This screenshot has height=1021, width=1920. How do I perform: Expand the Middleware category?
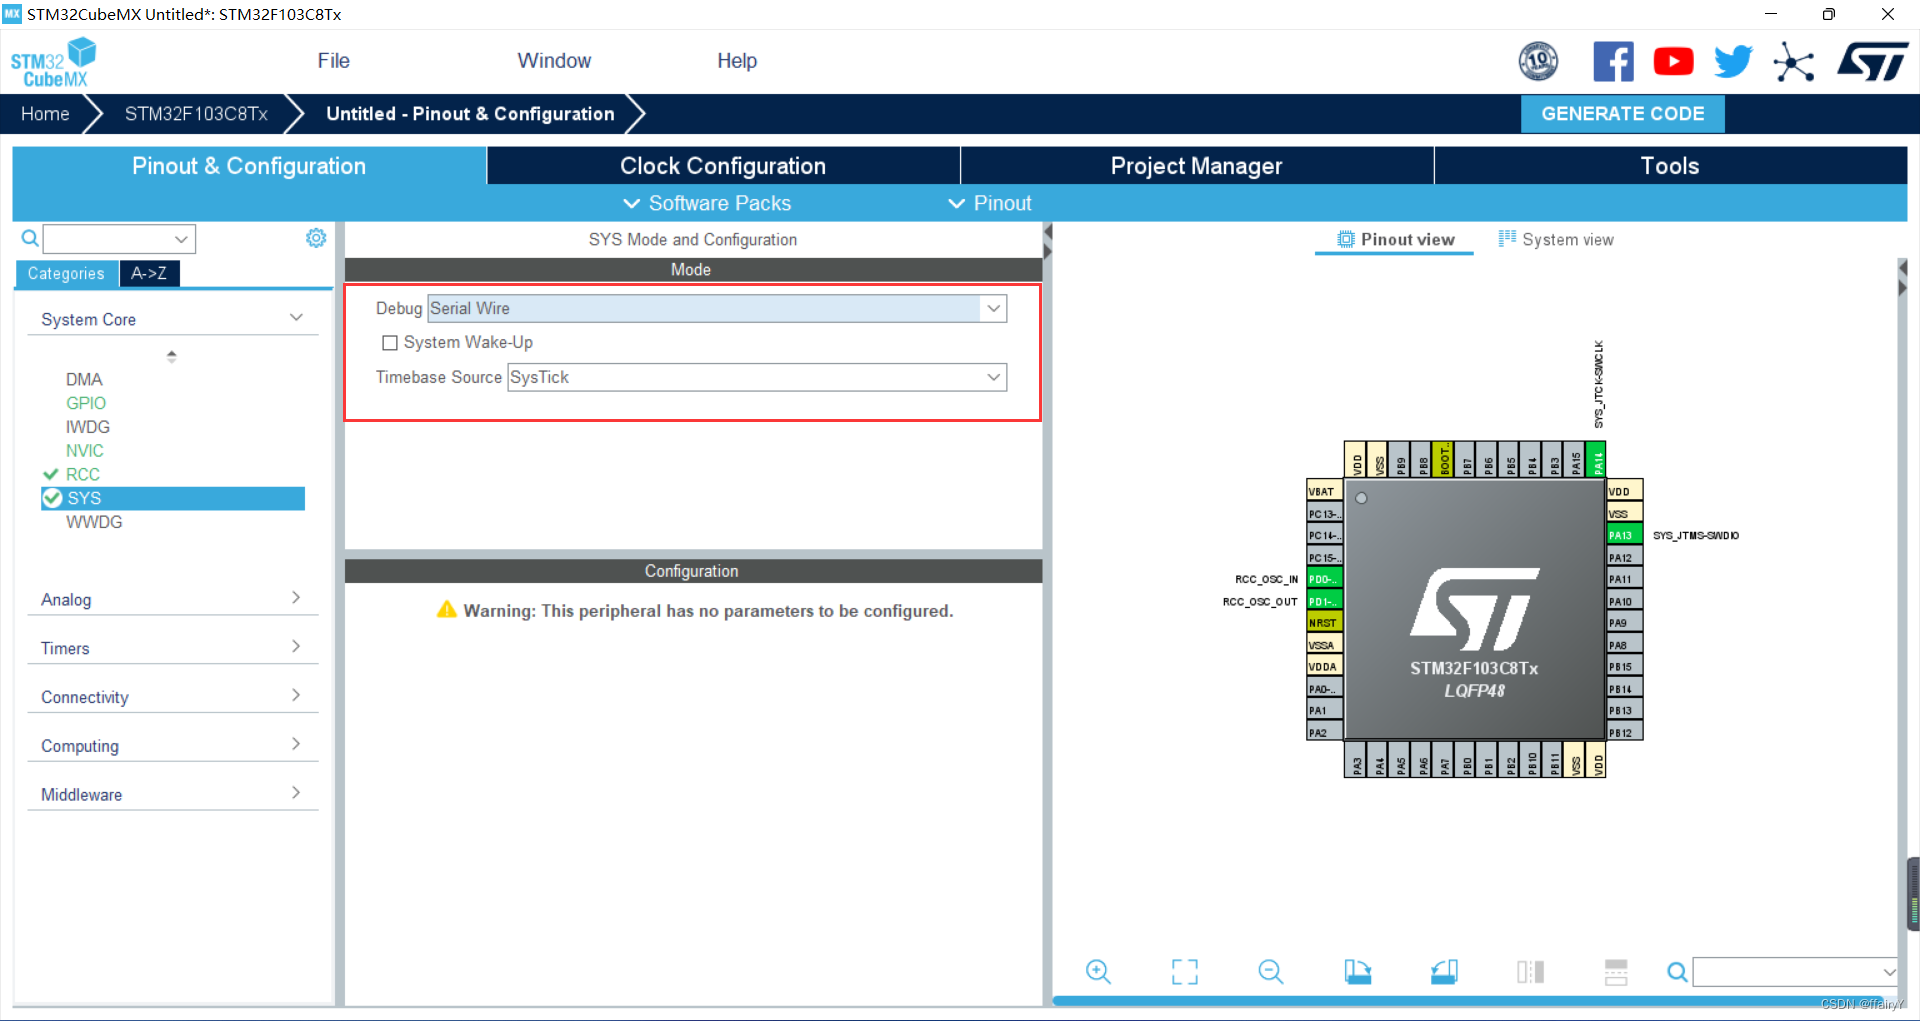[x=172, y=794]
